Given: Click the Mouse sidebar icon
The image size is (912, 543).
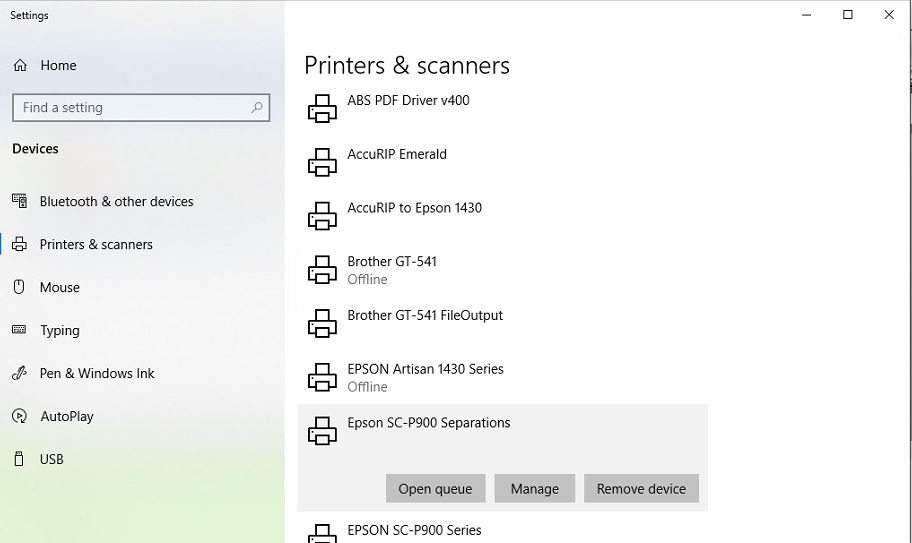Looking at the screenshot, I should tap(19, 287).
